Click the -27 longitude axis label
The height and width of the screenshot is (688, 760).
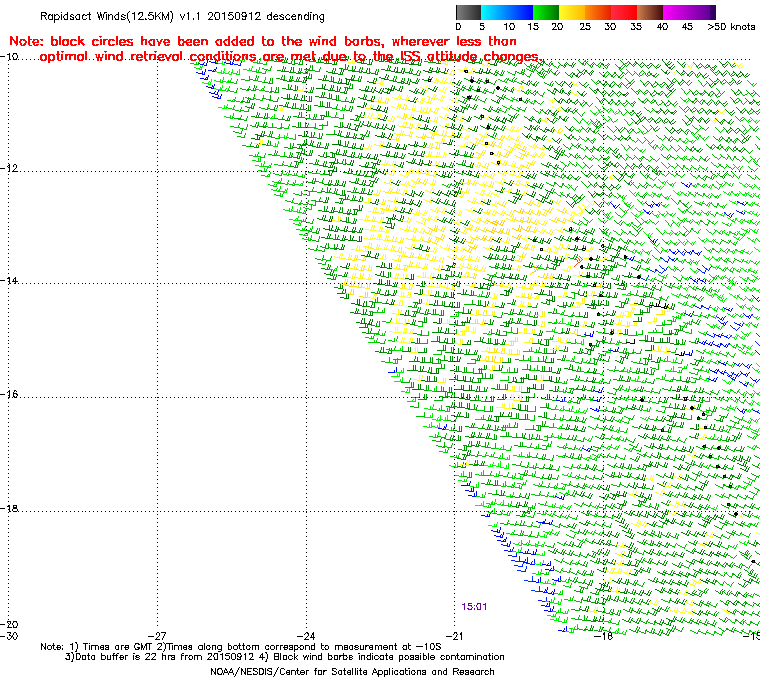click(157, 635)
